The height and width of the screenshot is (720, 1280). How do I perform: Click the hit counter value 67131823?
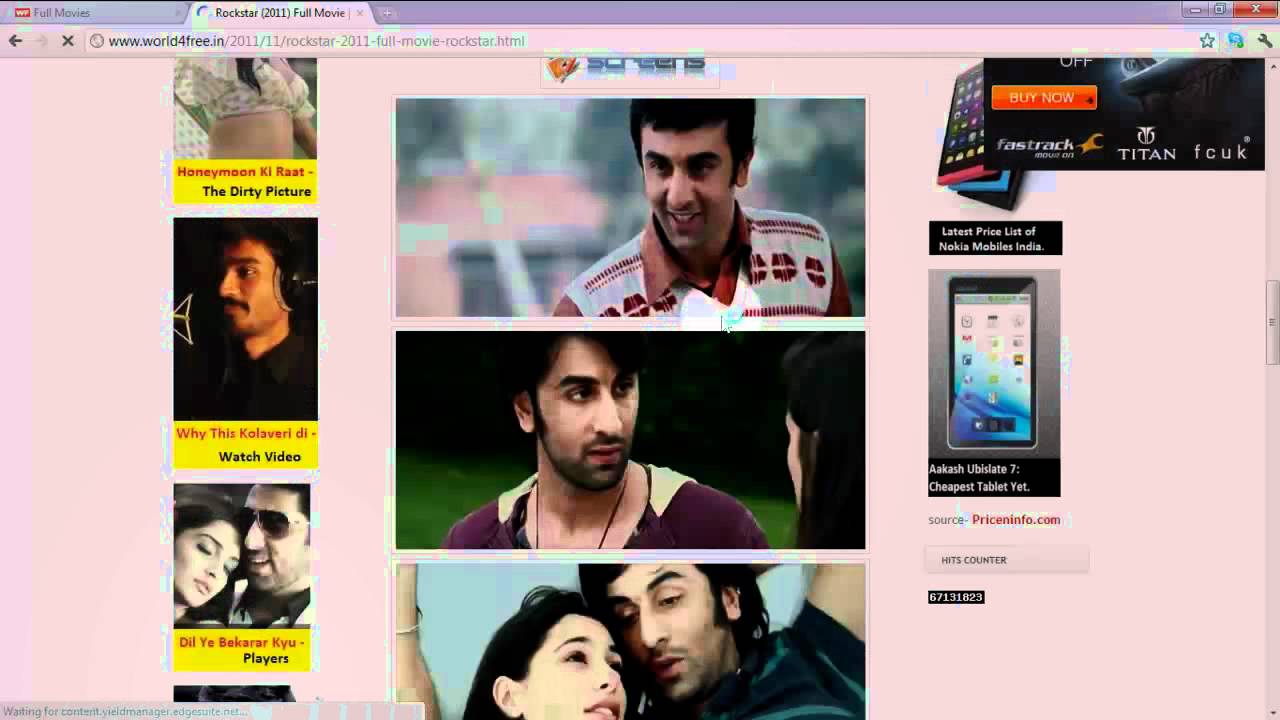tap(956, 597)
